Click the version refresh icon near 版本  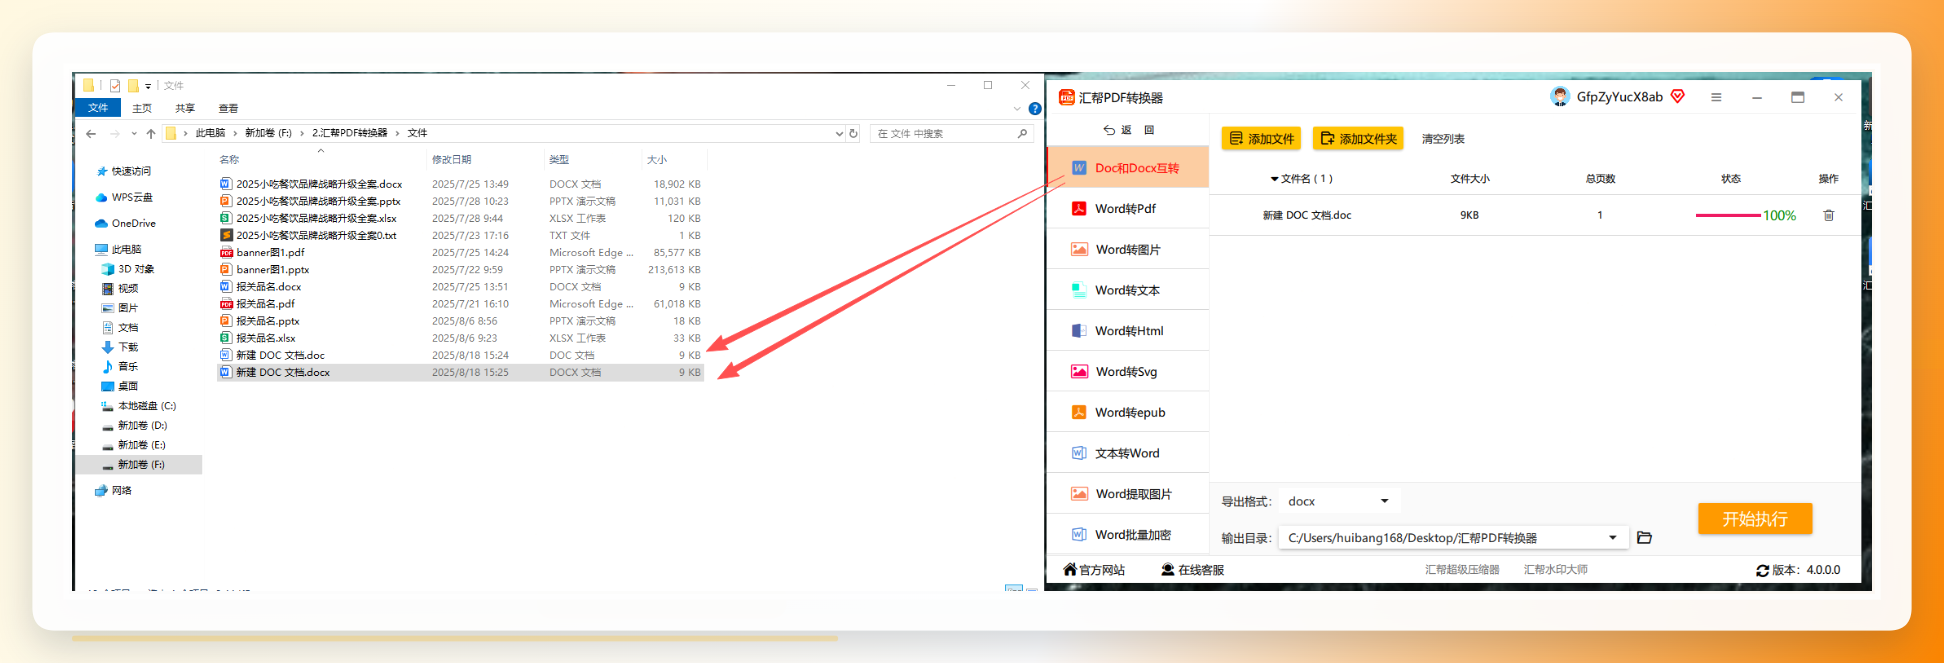point(1762,570)
